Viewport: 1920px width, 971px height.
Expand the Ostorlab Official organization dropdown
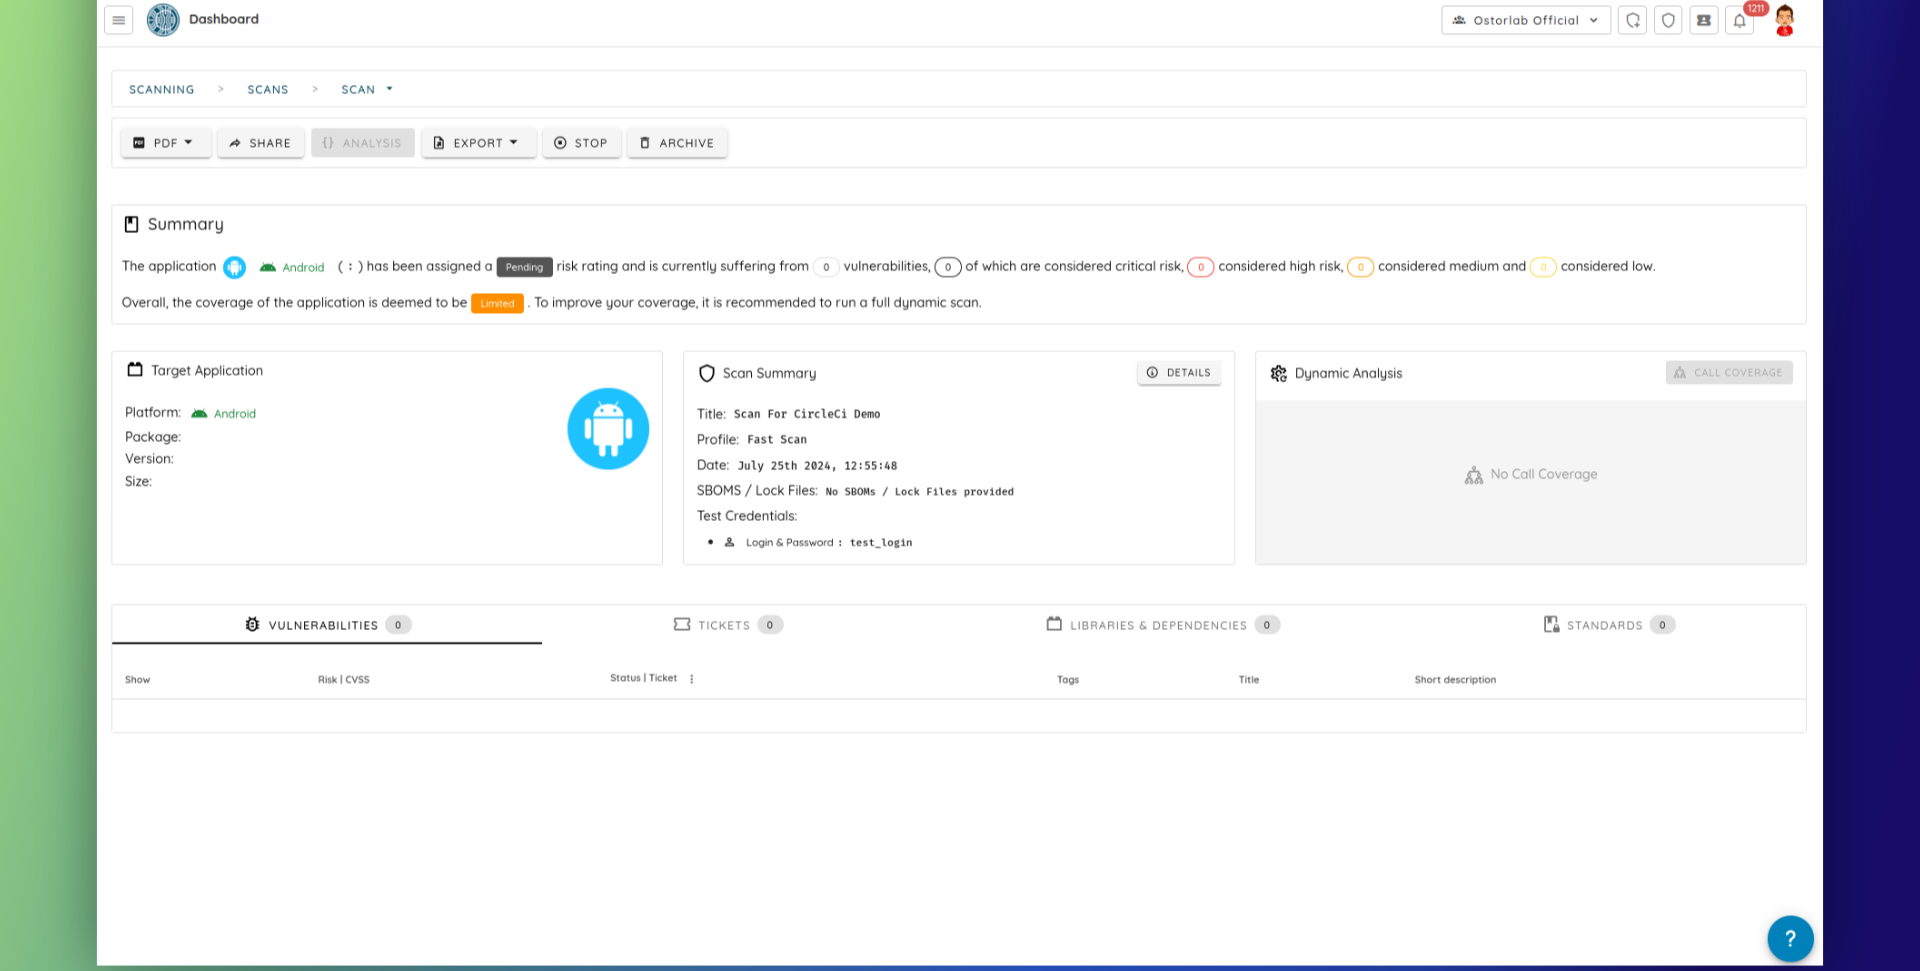[x=1525, y=20]
